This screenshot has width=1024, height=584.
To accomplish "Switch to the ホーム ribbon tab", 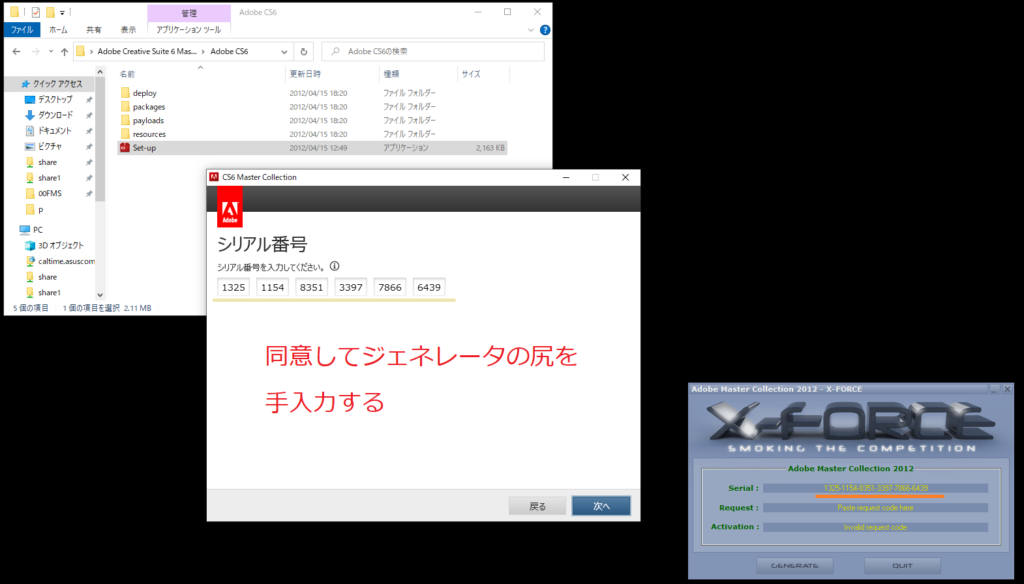I will coord(58,29).
